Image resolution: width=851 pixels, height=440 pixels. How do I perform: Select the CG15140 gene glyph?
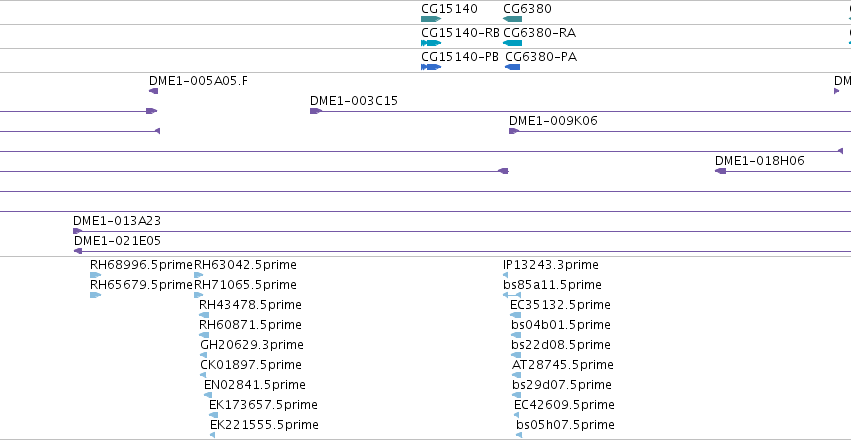click(431, 19)
